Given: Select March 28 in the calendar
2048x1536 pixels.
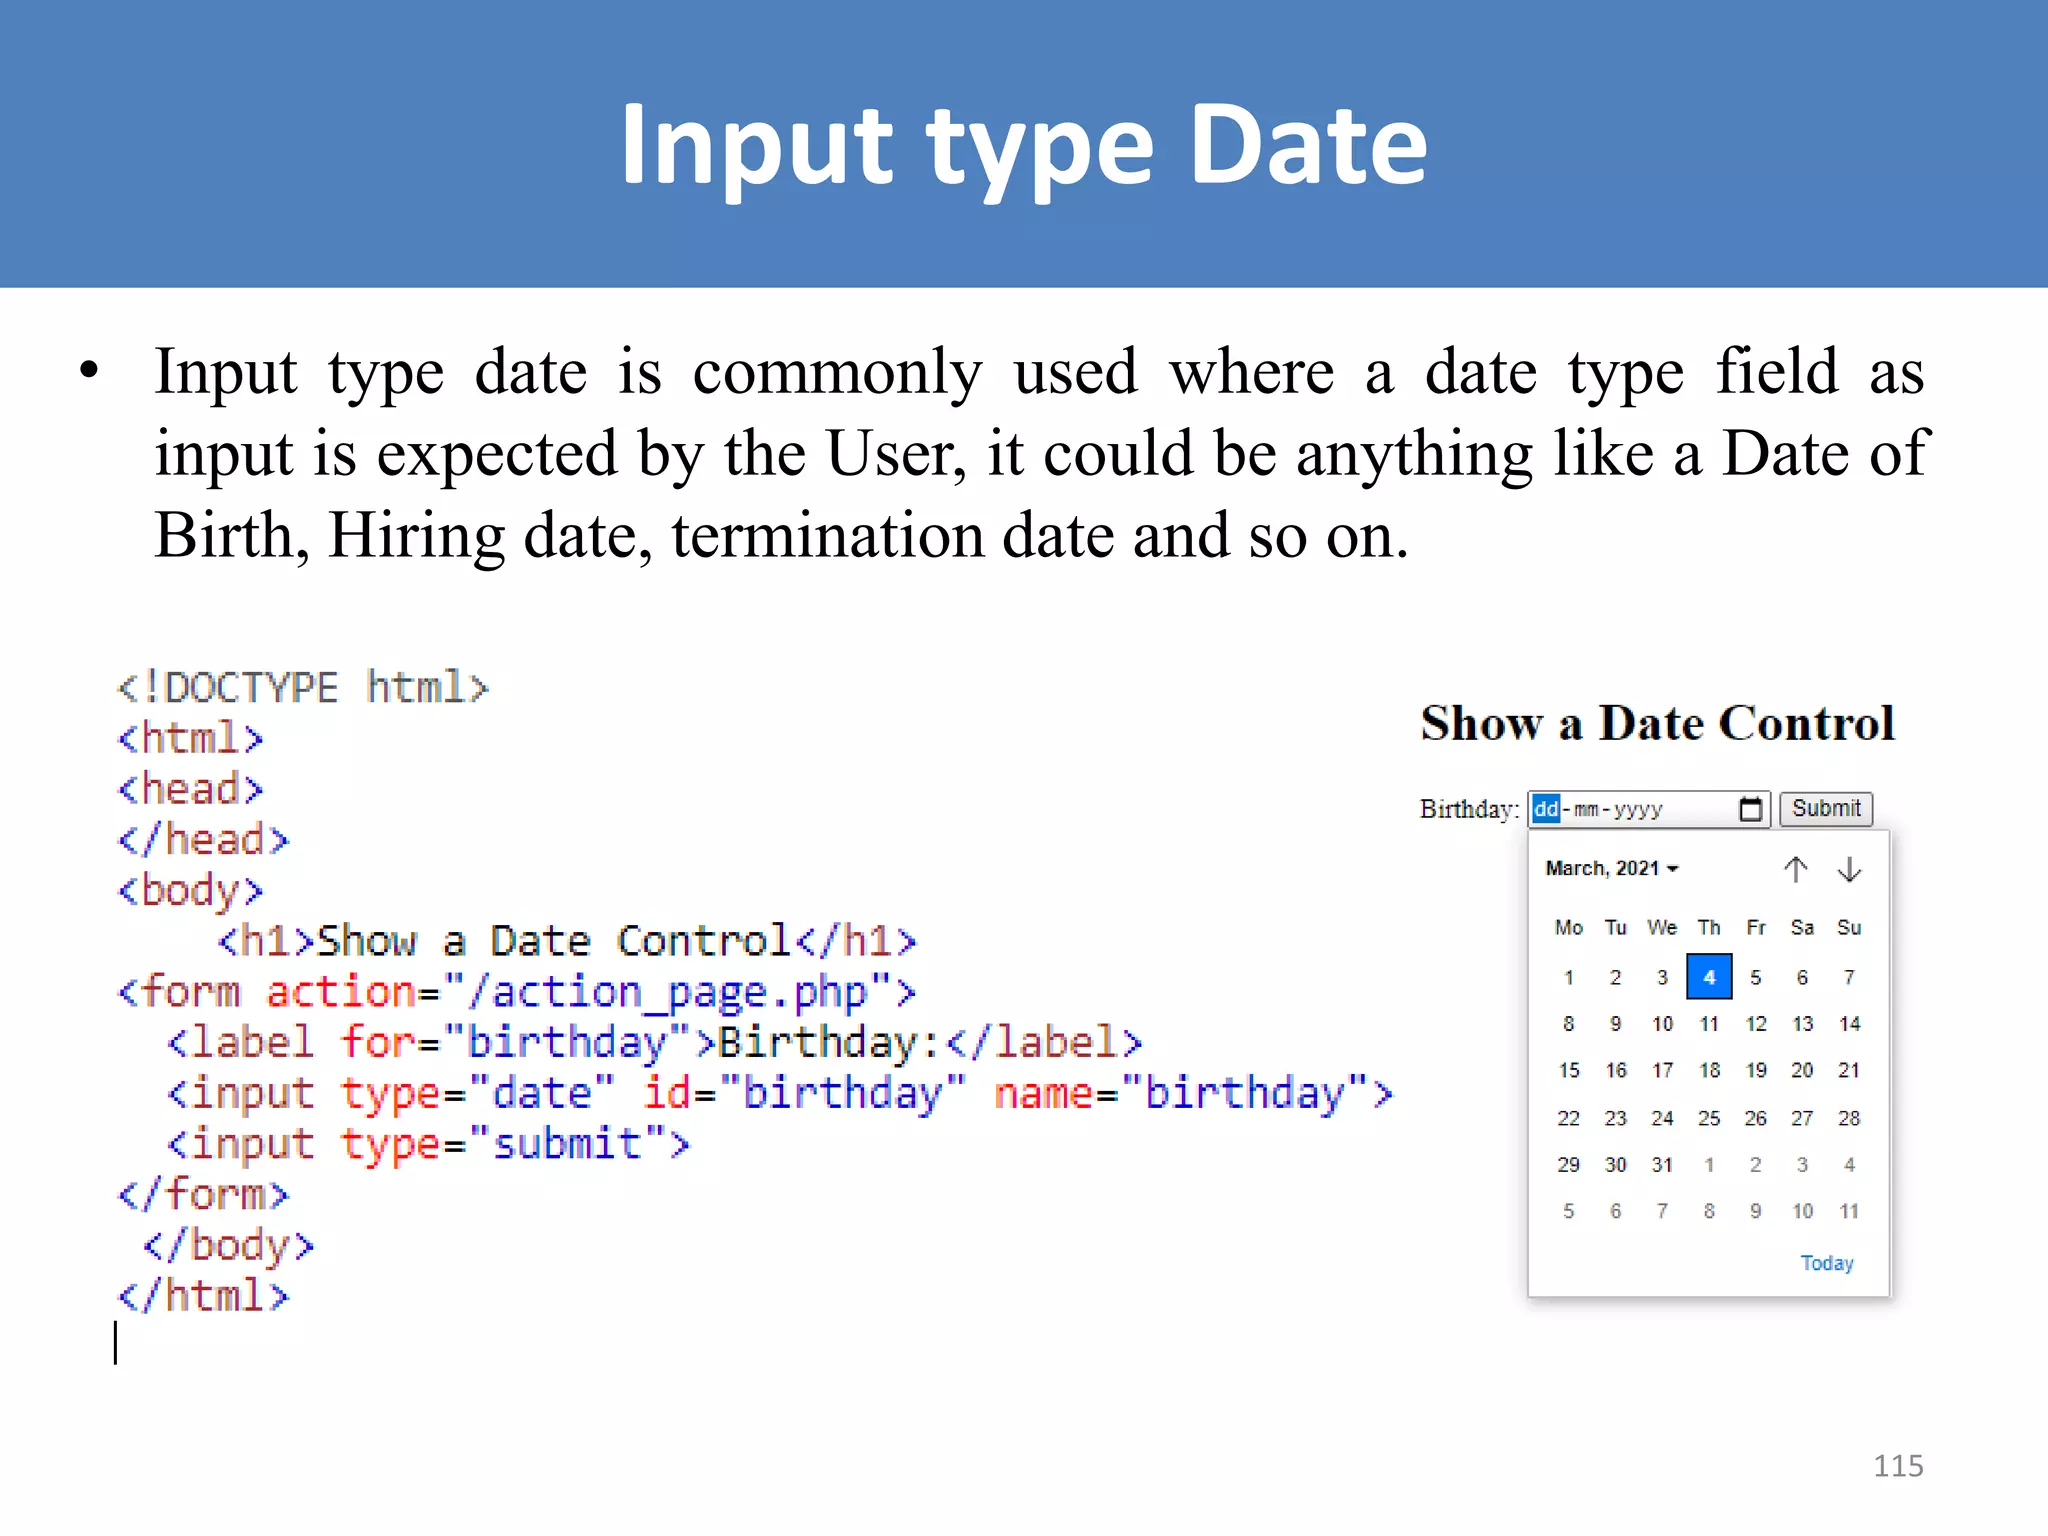Looking at the screenshot, I should 1849,1118.
